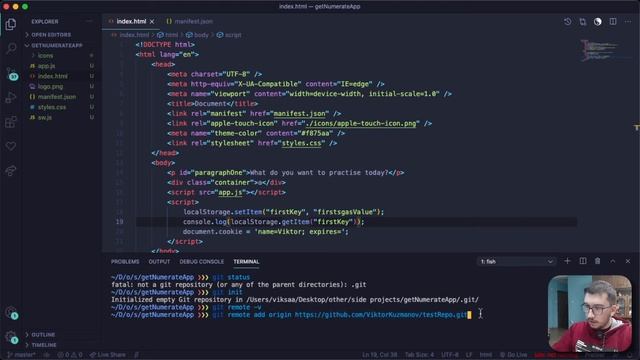Click the html breadcrumb item
Viewport: 640px width, 360px height.
coord(168,35)
